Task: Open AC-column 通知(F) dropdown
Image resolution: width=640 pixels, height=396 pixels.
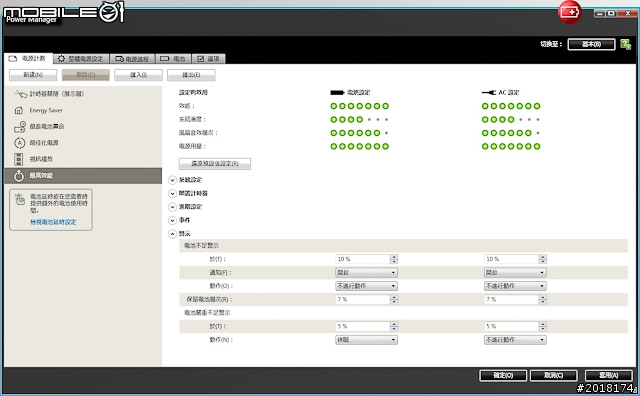Action: (515, 272)
